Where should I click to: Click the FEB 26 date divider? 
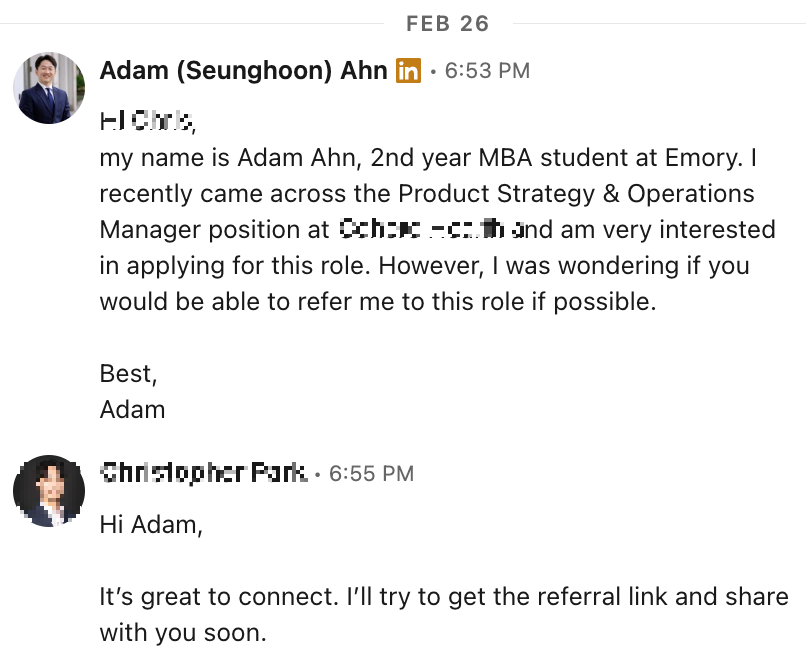click(447, 23)
